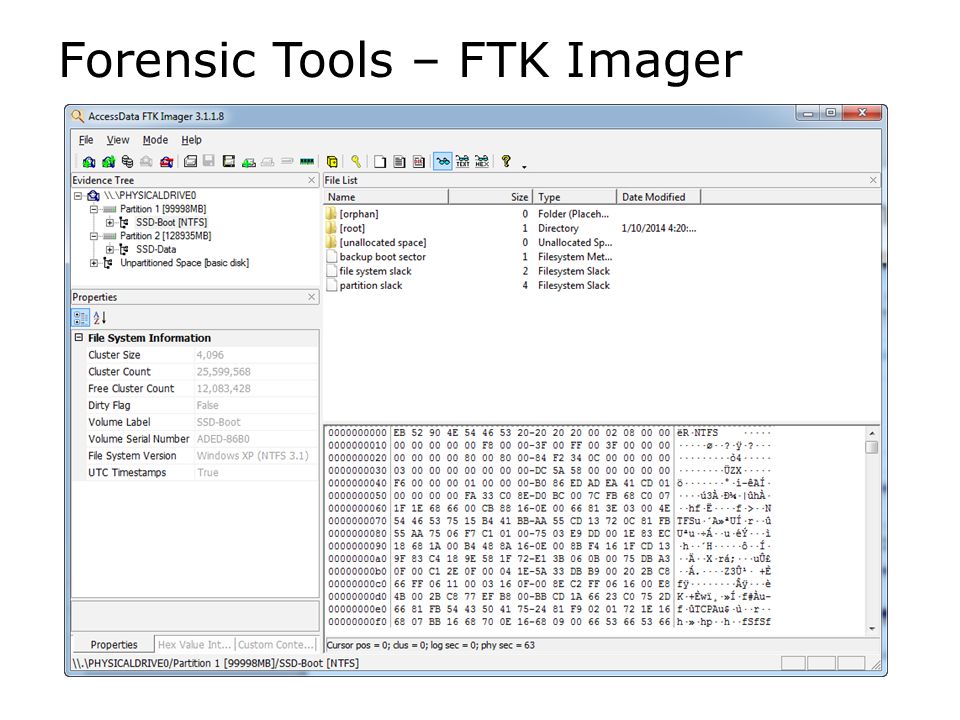Screen dimensions: 960x720
Task: Select the file system slack entry
Action: click(375, 271)
